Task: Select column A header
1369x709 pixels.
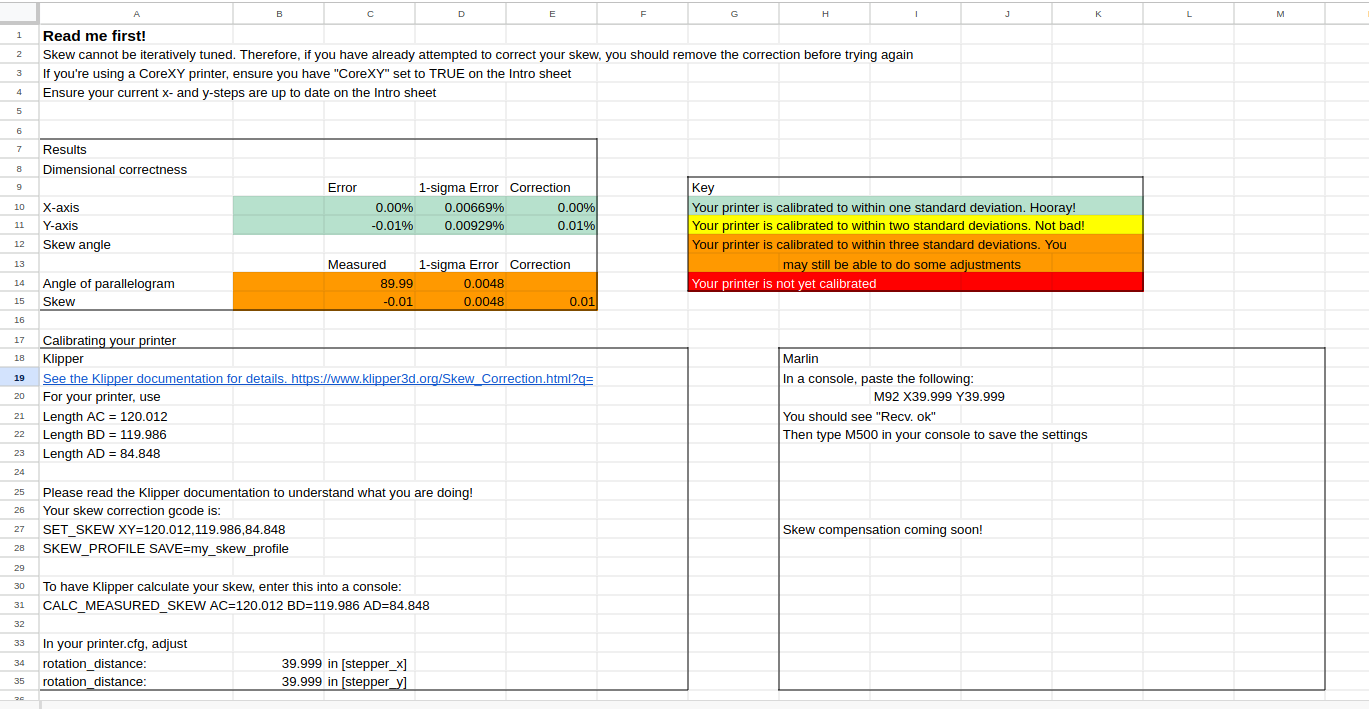Action: point(136,13)
